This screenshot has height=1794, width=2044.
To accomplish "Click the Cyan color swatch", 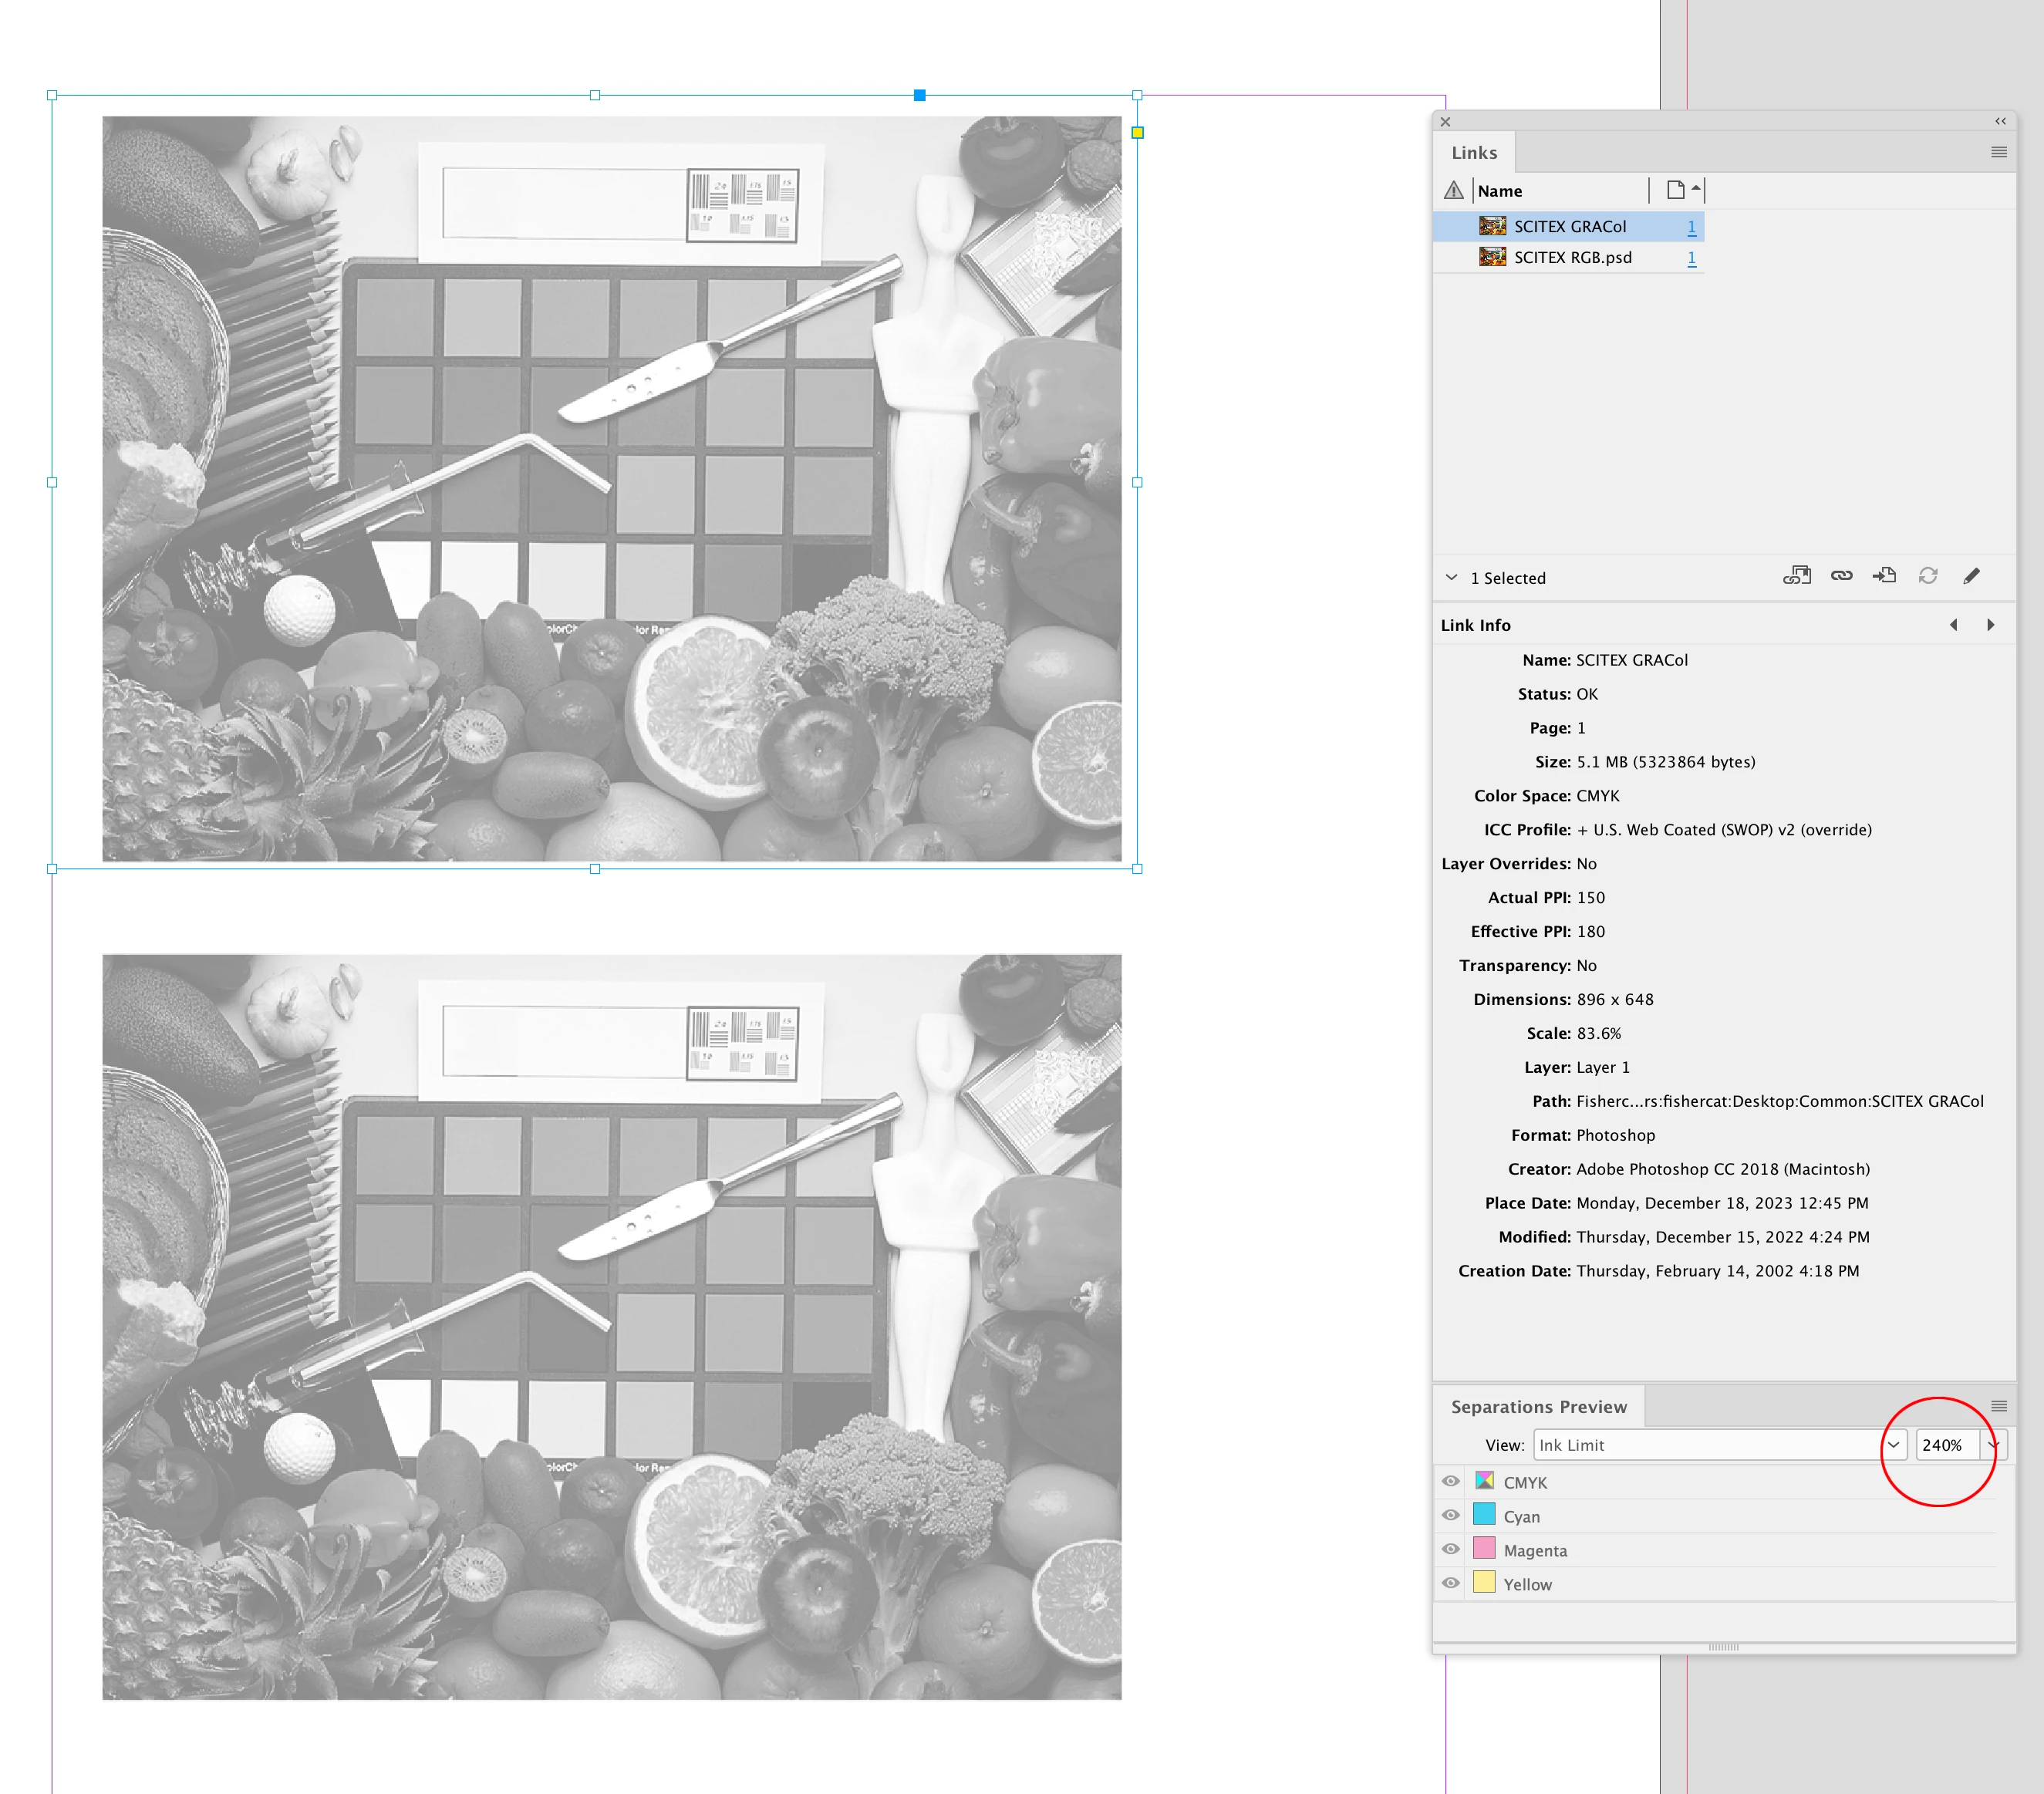I will (1484, 1515).
